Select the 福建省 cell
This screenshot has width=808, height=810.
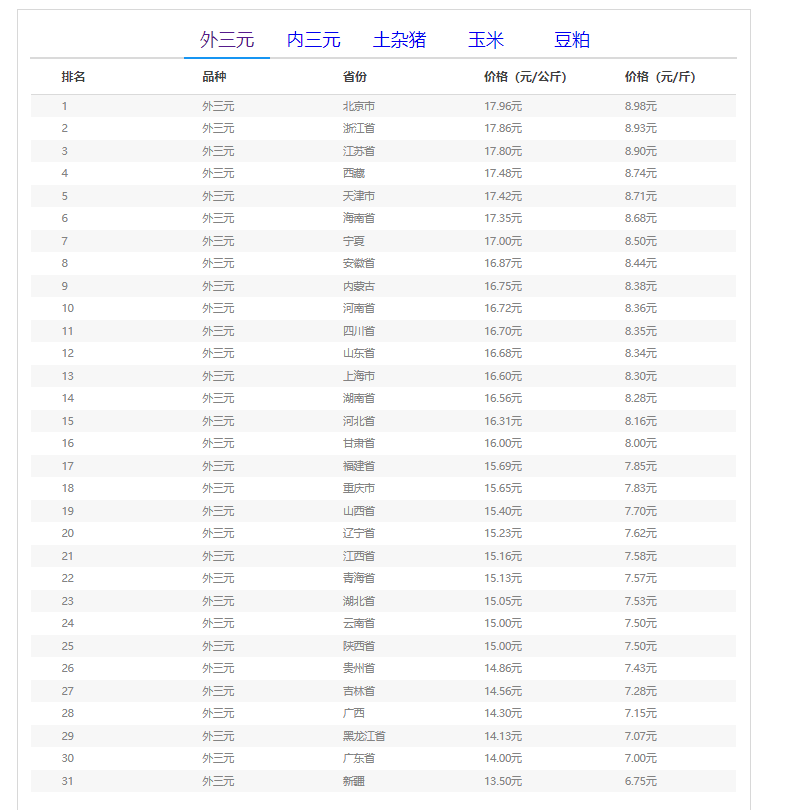click(x=359, y=466)
